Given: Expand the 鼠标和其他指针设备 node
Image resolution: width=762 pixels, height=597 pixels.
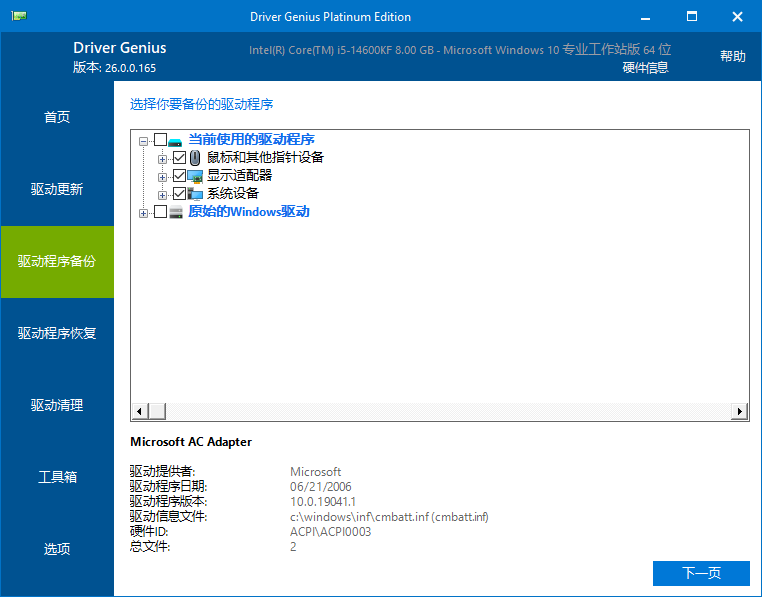Looking at the screenshot, I should [x=162, y=159].
